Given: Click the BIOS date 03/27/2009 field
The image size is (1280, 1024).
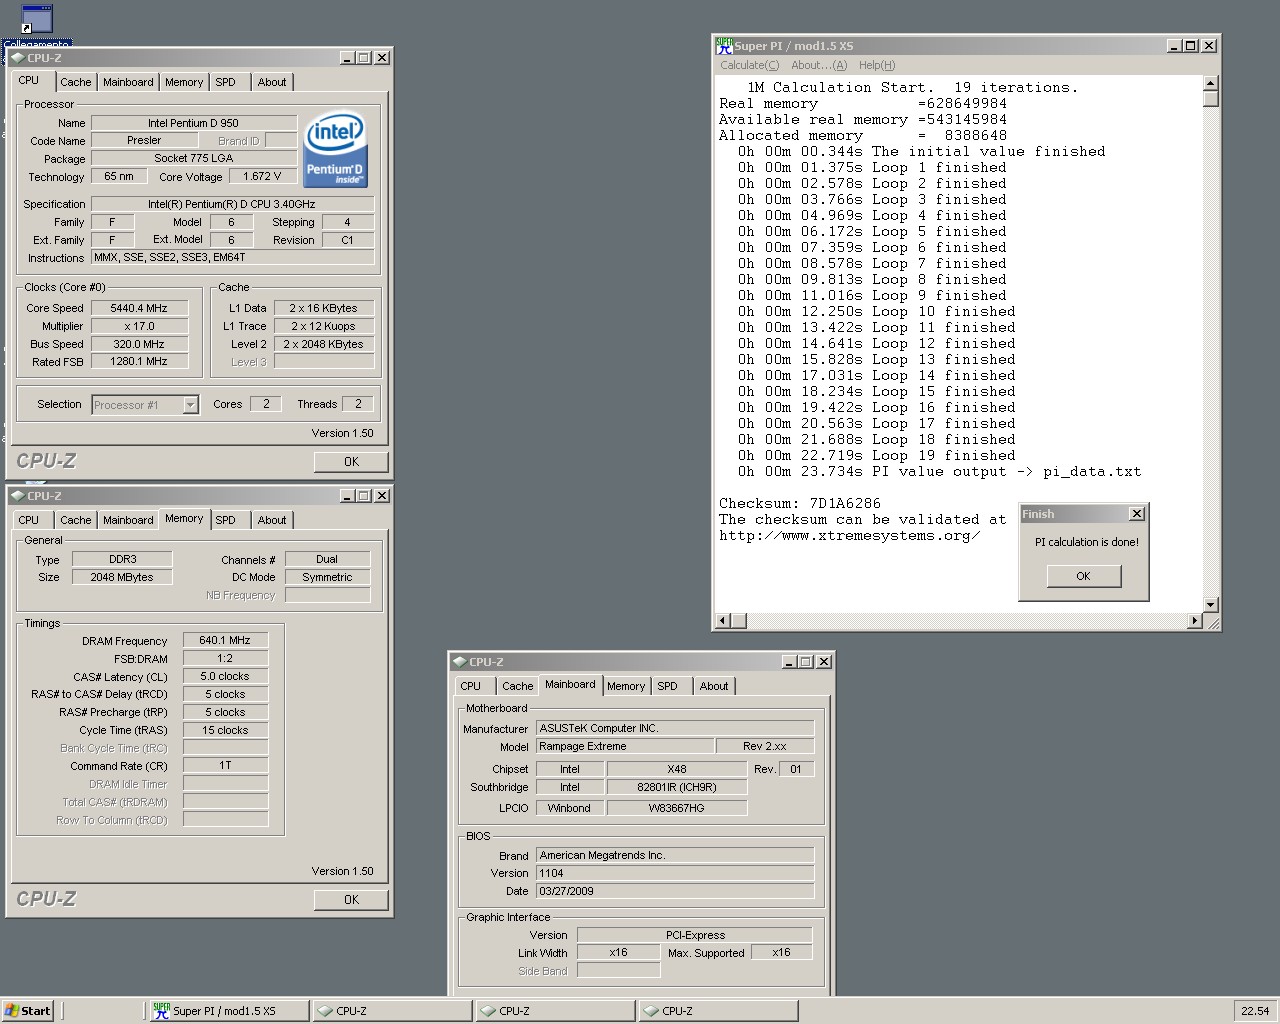Looking at the screenshot, I should (x=675, y=891).
